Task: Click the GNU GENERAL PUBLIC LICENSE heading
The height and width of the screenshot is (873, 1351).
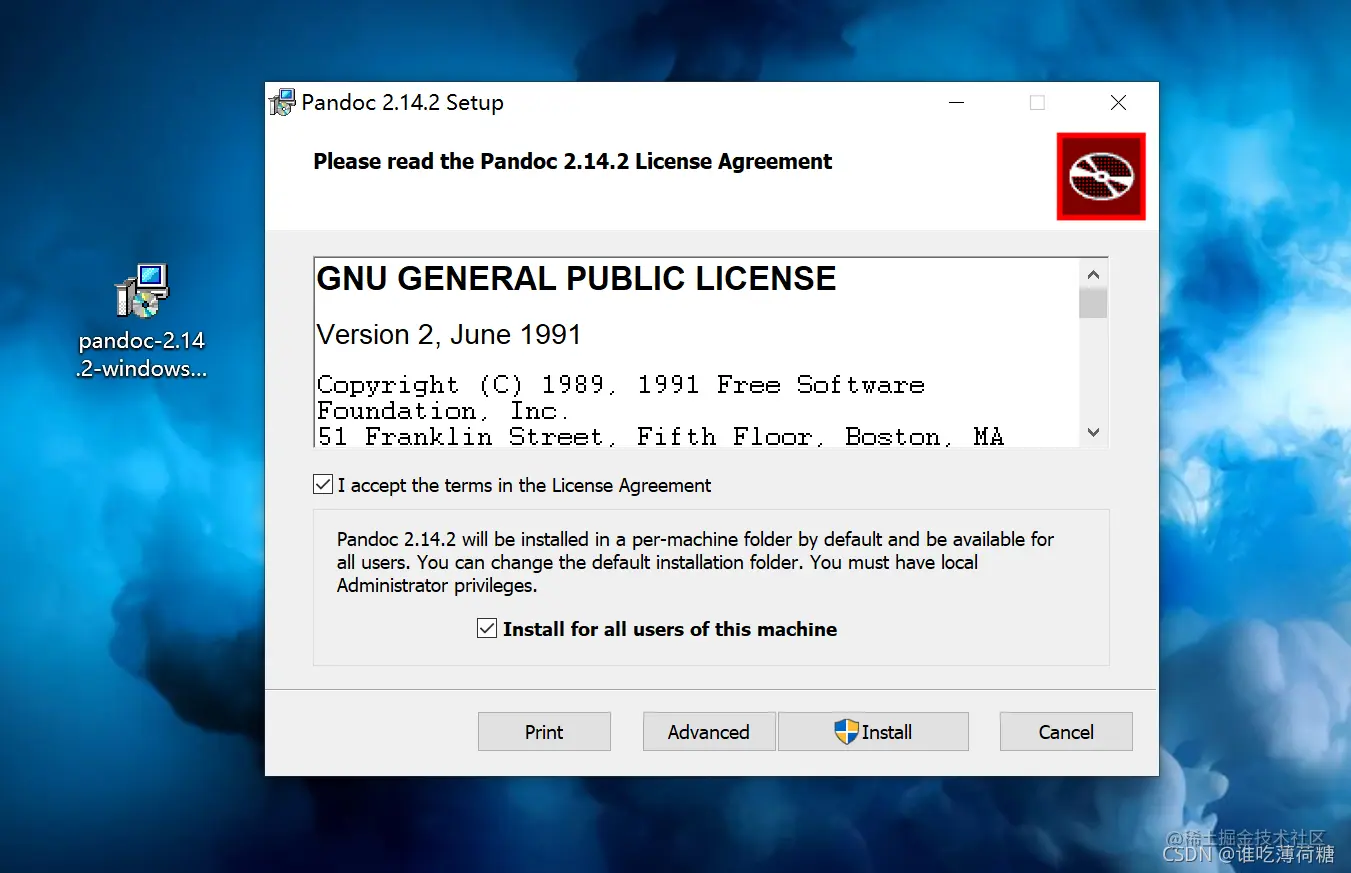Action: click(576, 279)
